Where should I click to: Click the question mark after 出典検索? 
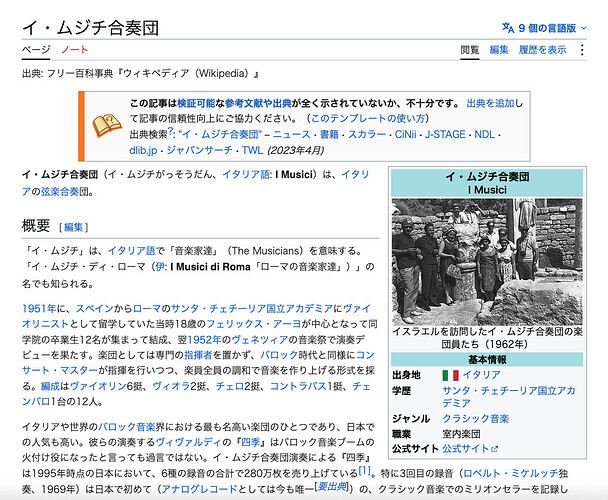(x=170, y=131)
